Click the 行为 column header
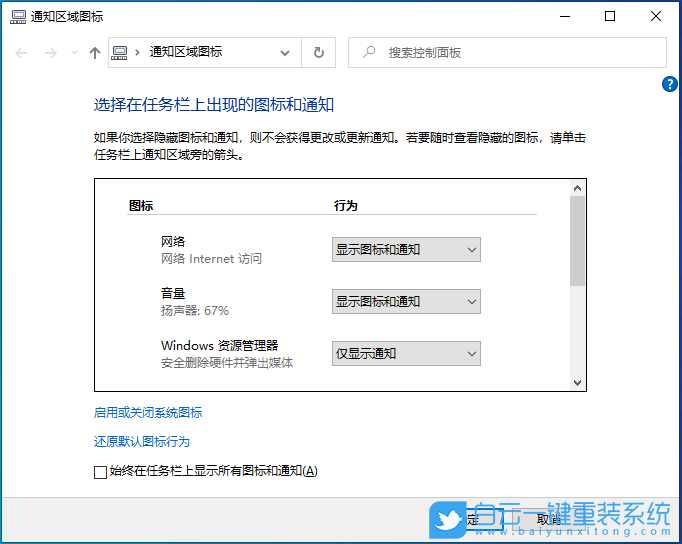Image resolution: width=682 pixels, height=544 pixels. 345,205
